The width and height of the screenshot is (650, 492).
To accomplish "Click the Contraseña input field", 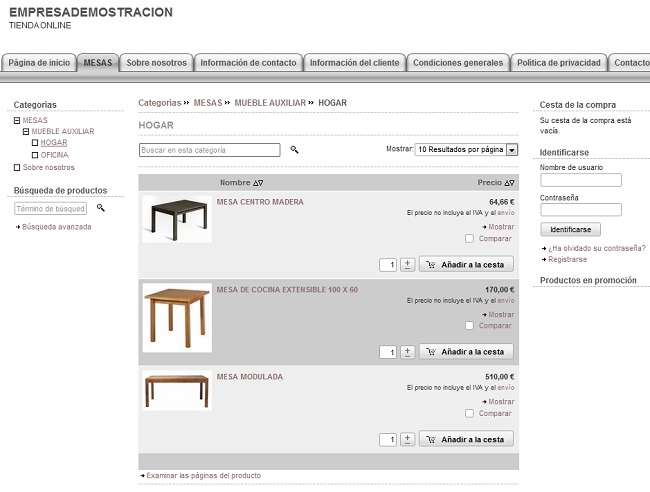I will coord(581,210).
